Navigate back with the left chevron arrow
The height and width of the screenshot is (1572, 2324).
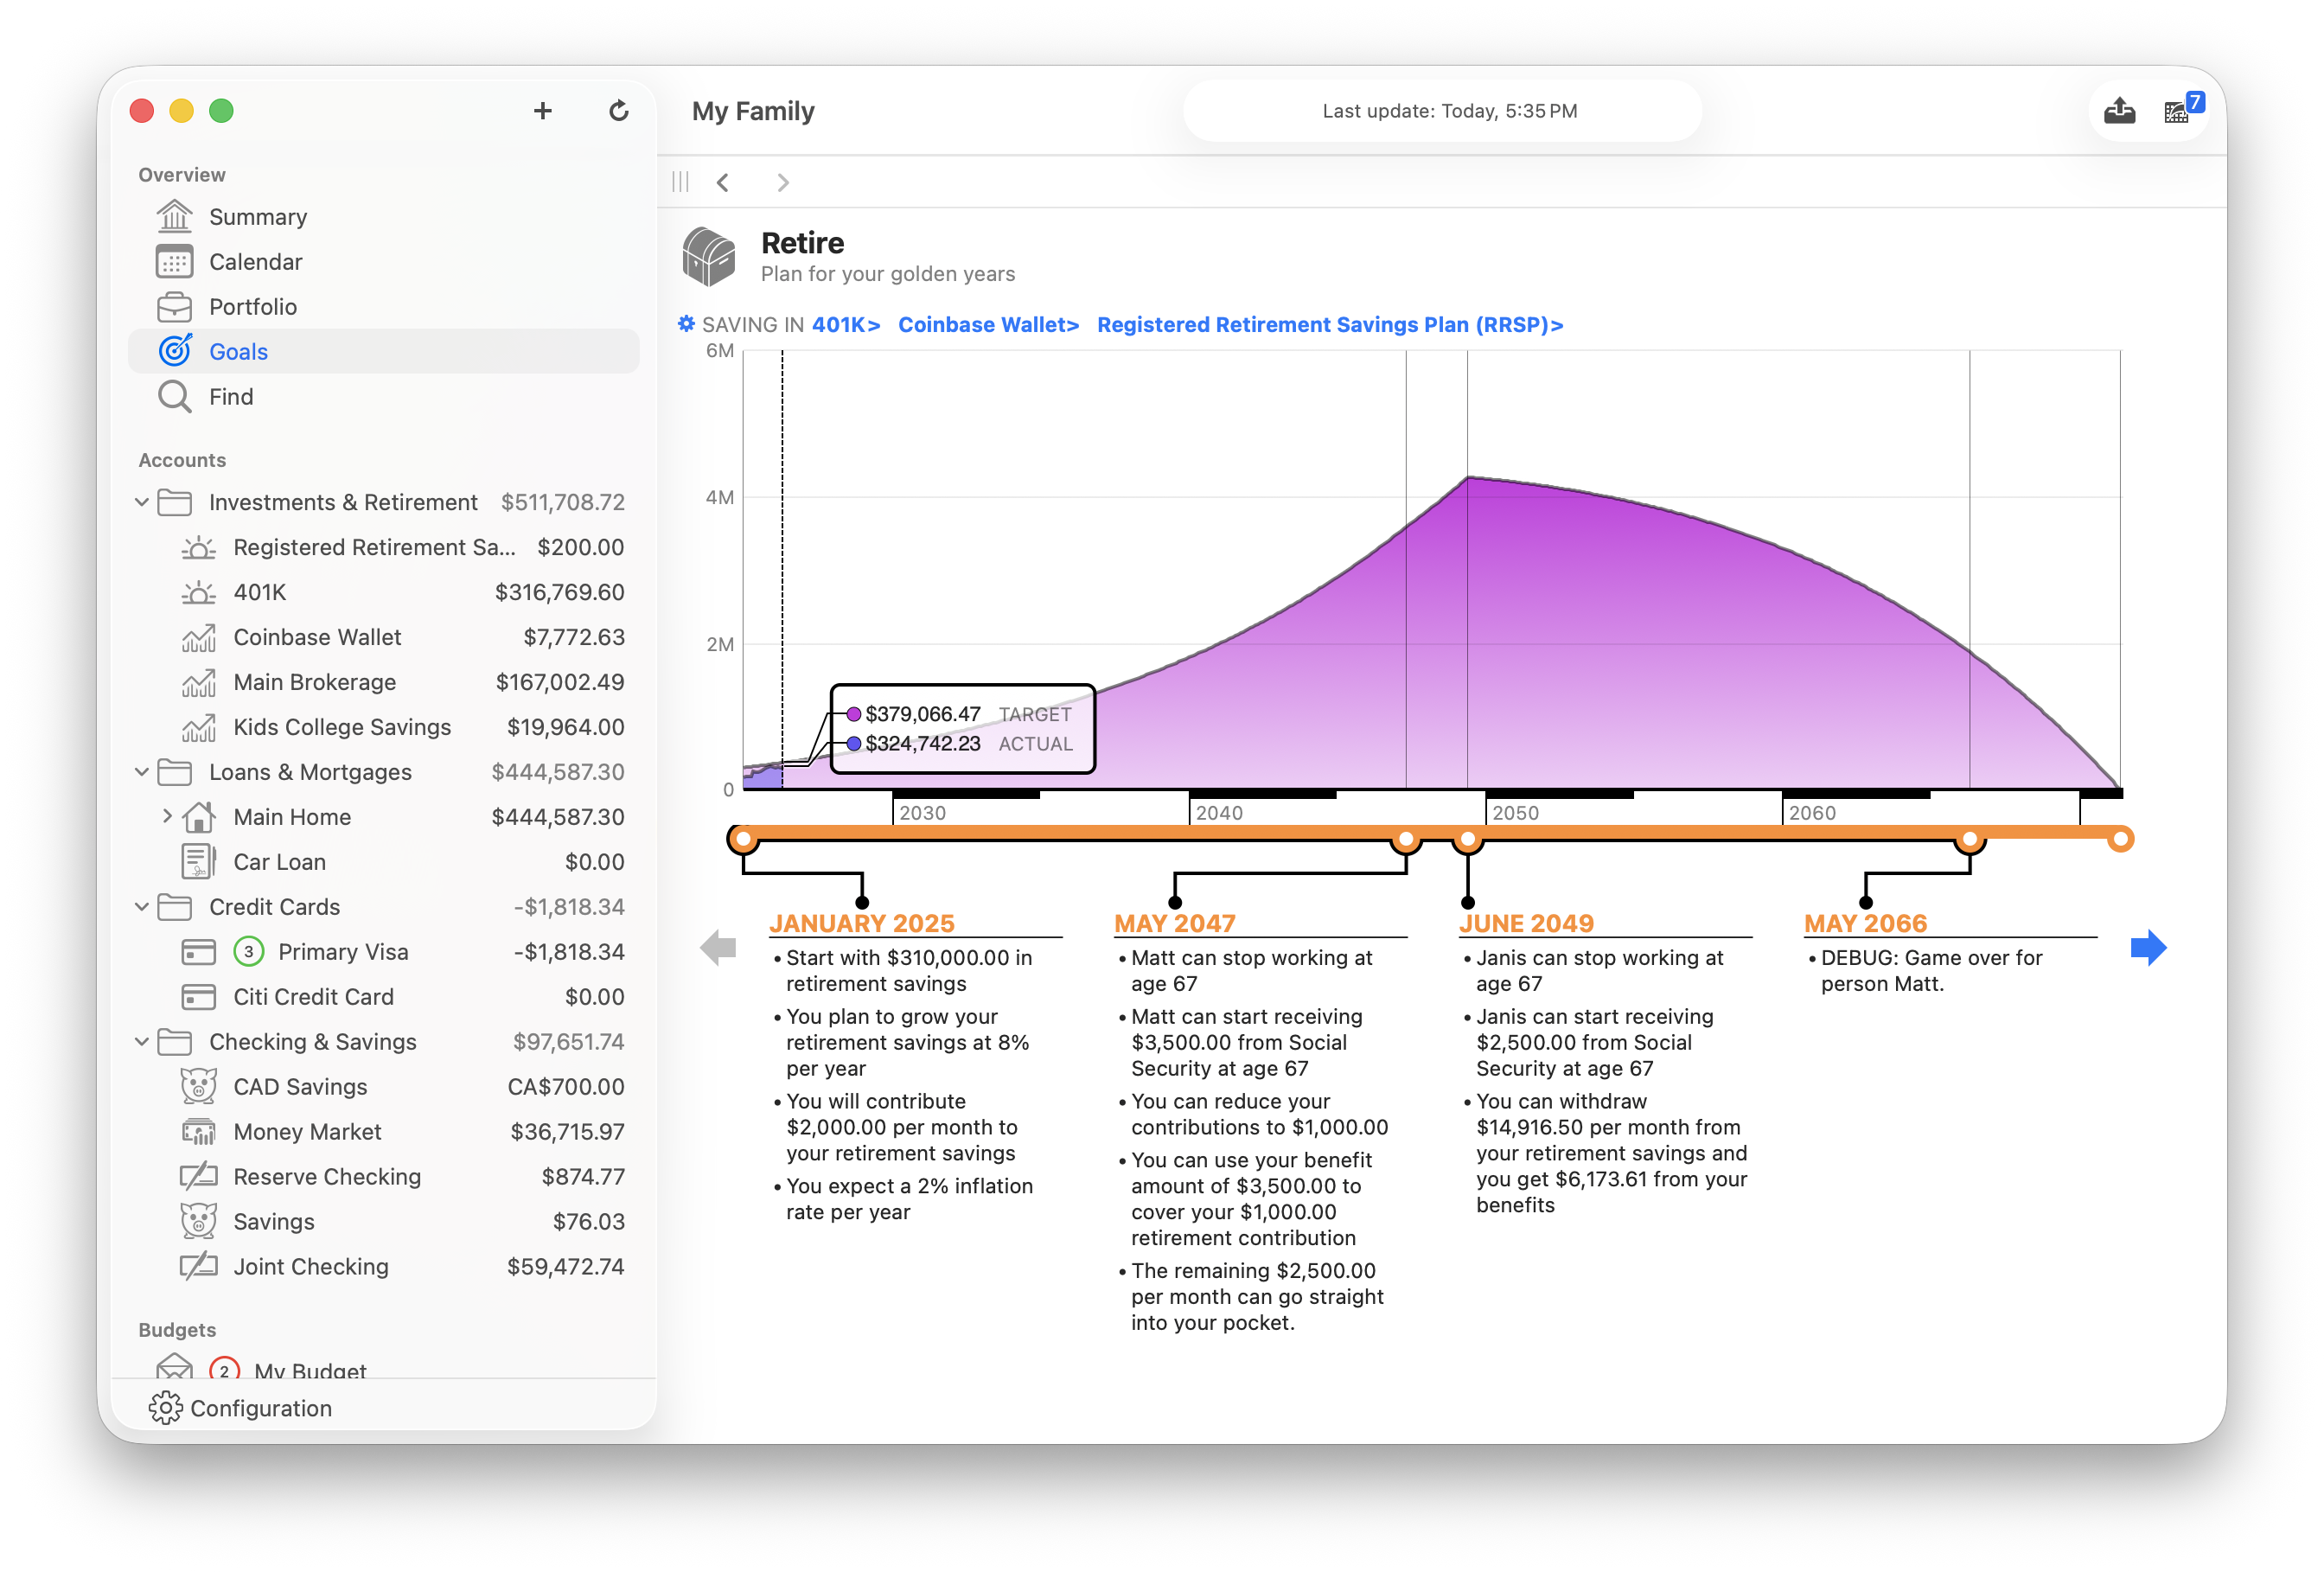[723, 182]
